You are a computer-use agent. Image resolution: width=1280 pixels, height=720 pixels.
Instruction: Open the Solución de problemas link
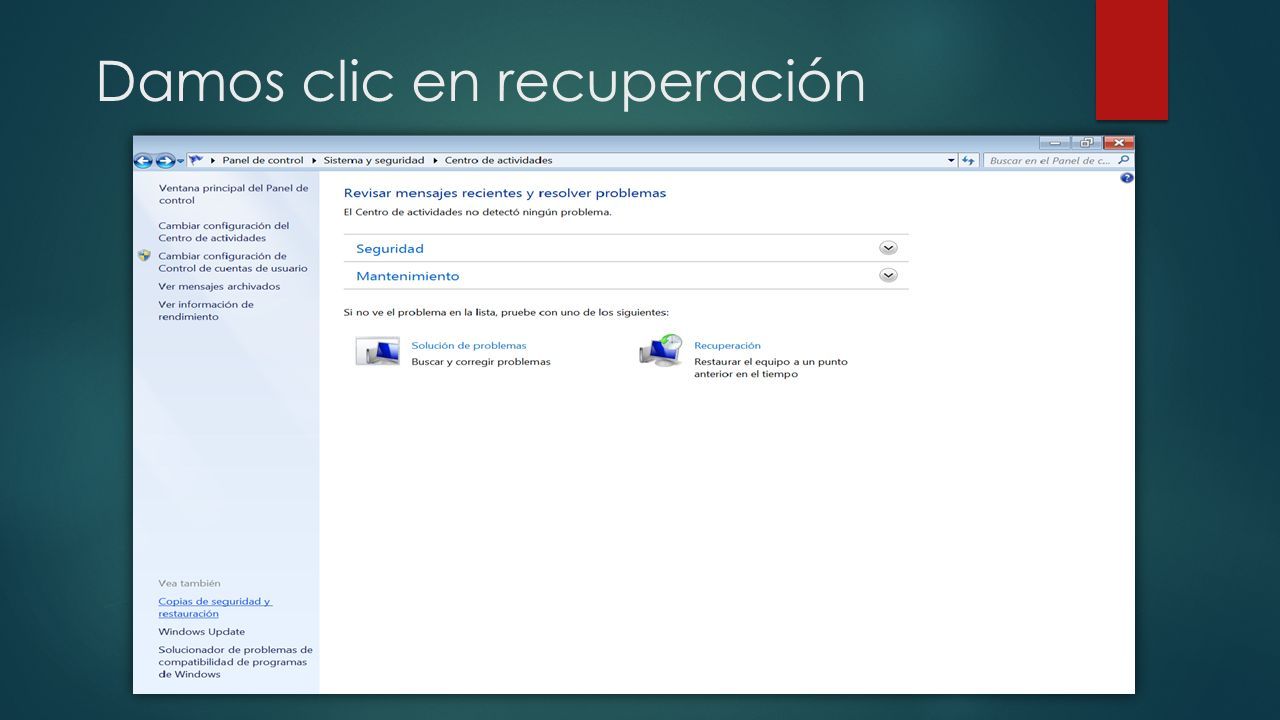click(469, 346)
